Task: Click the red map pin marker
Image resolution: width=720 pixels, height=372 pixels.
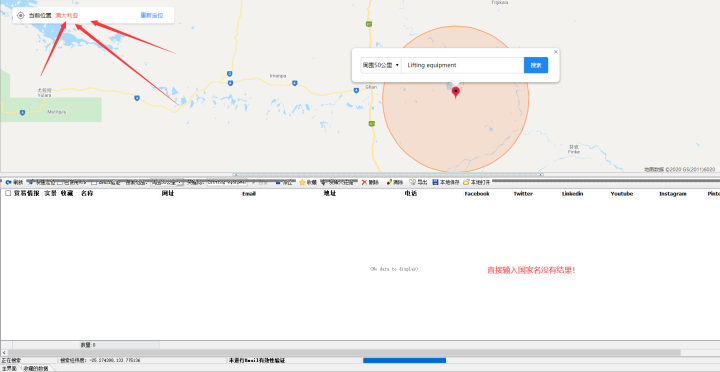Action: coord(456,92)
